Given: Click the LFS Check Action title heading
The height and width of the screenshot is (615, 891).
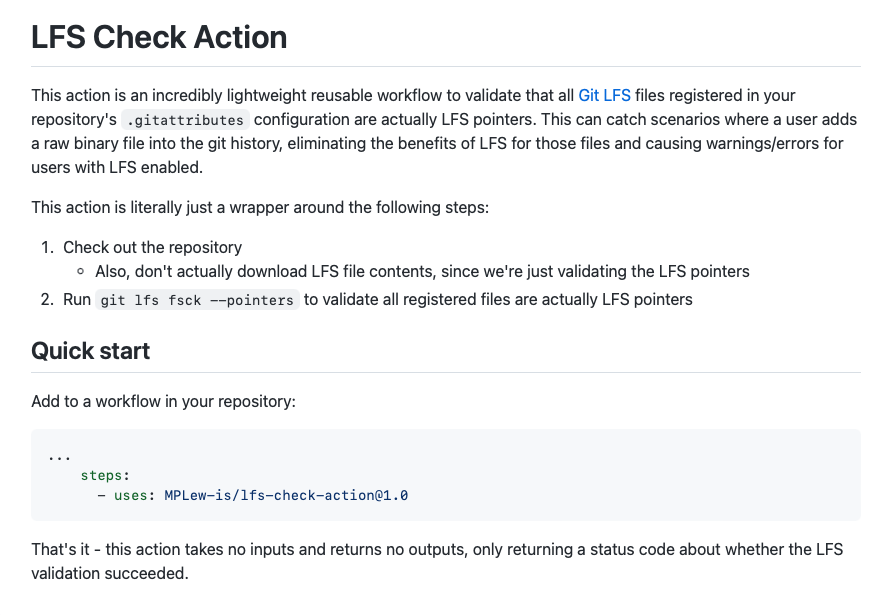Looking at the screenshot, I should pyautogui.click(x=159, y=38).
